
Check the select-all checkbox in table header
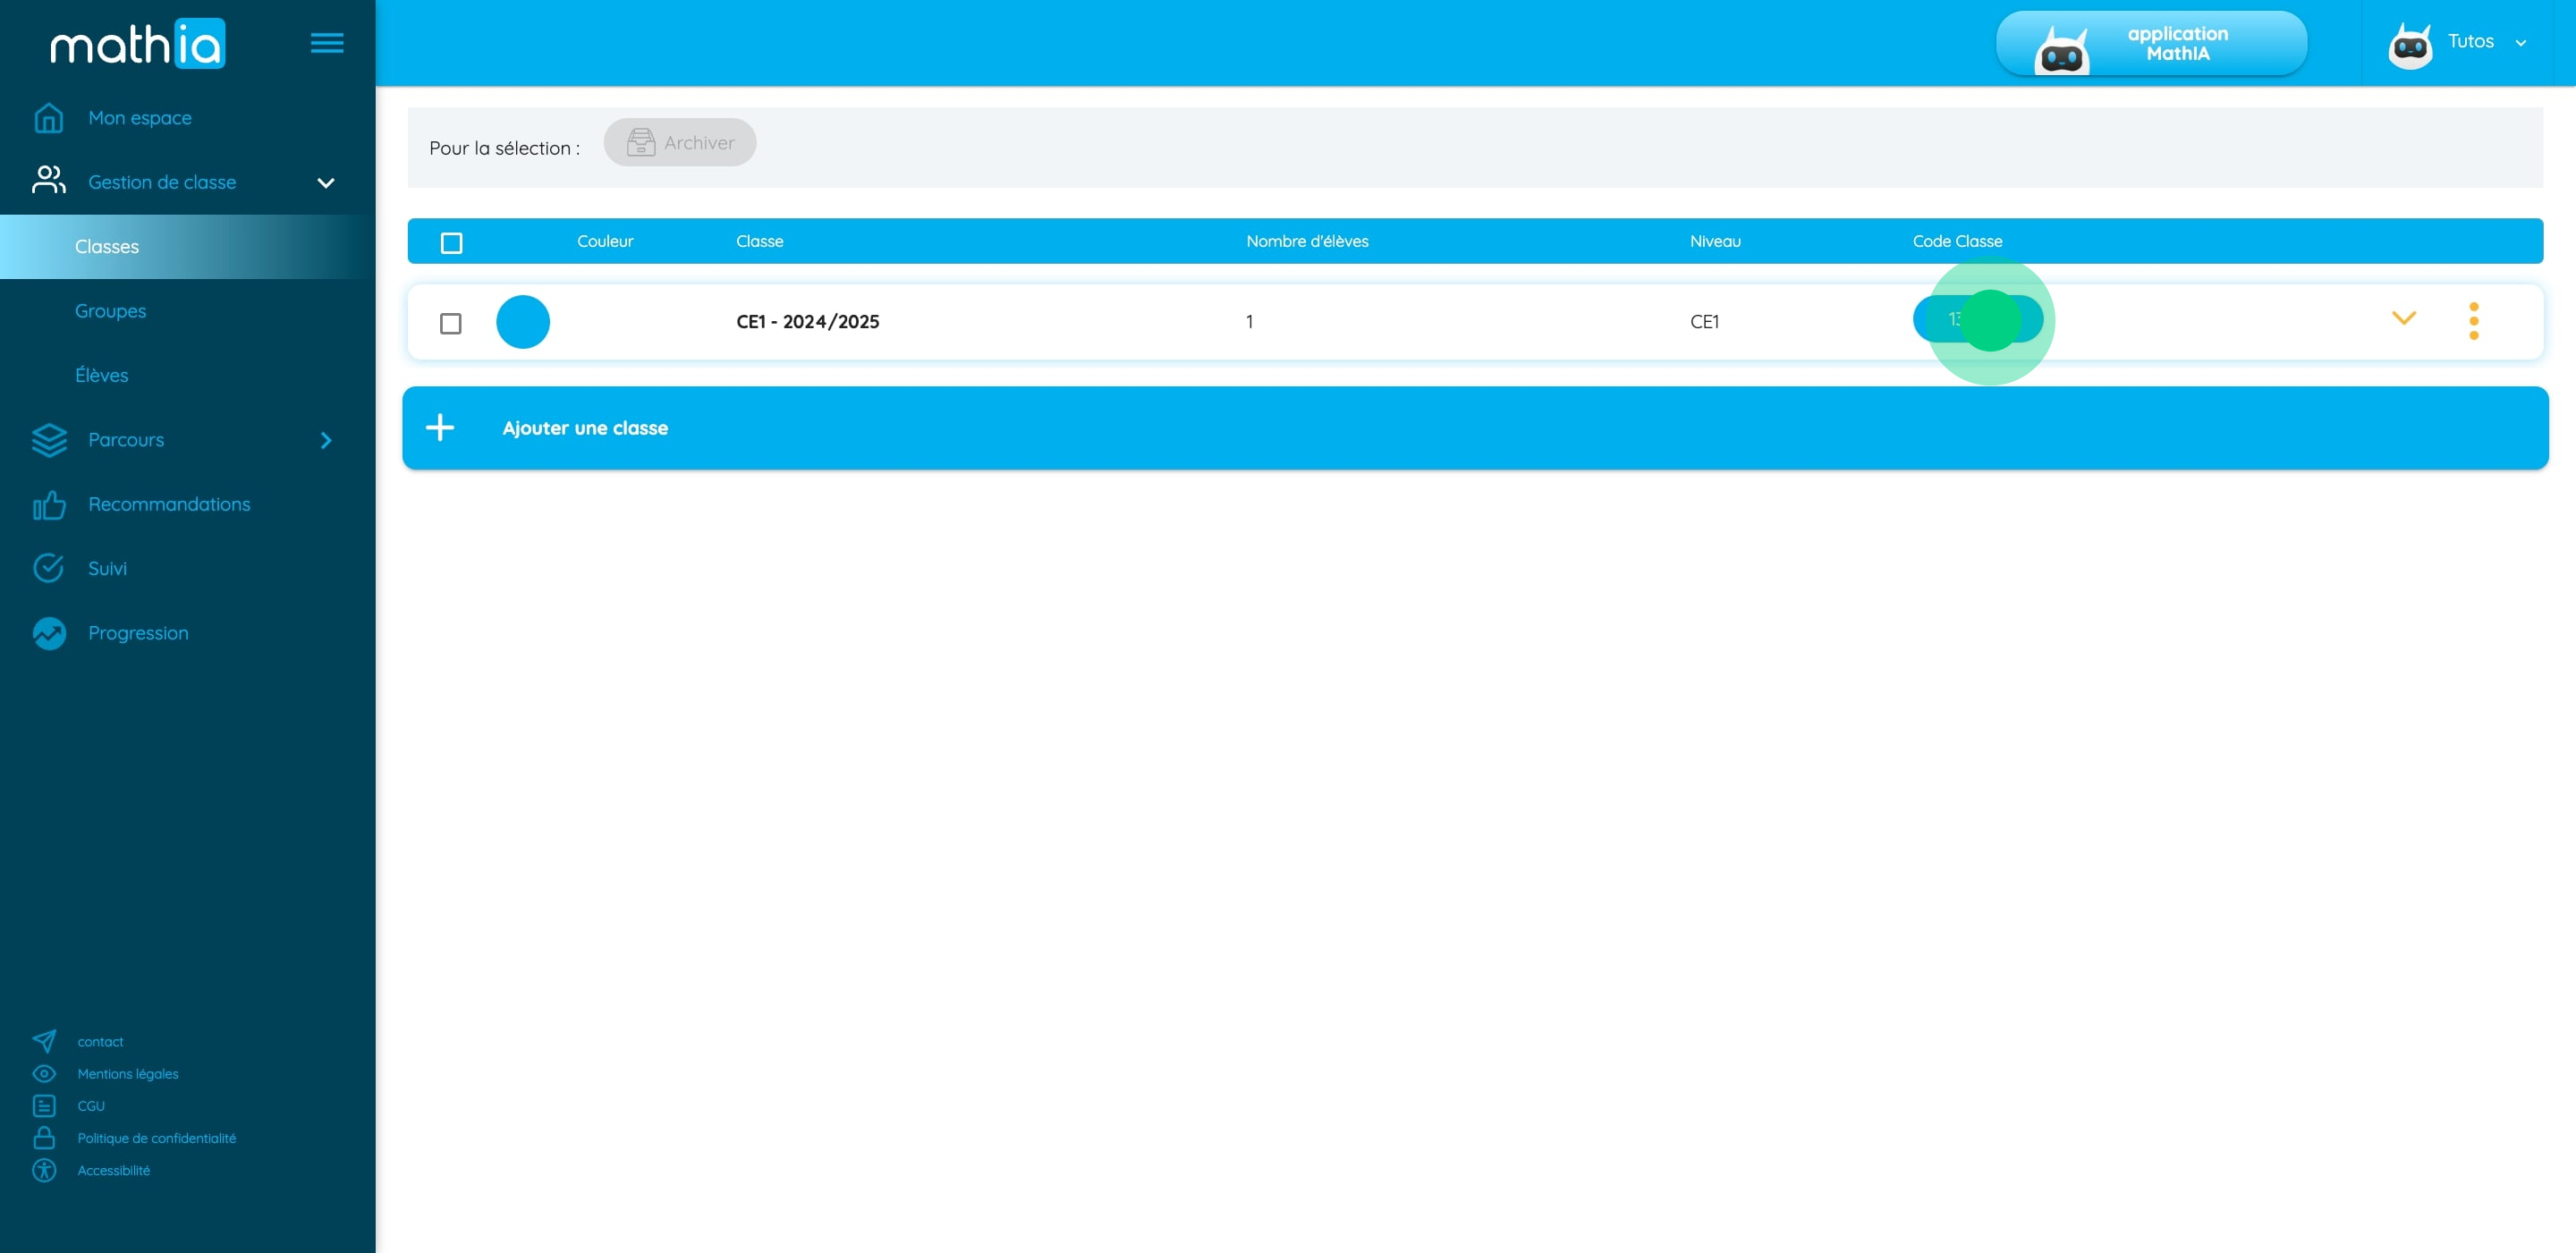click(451, 243)
